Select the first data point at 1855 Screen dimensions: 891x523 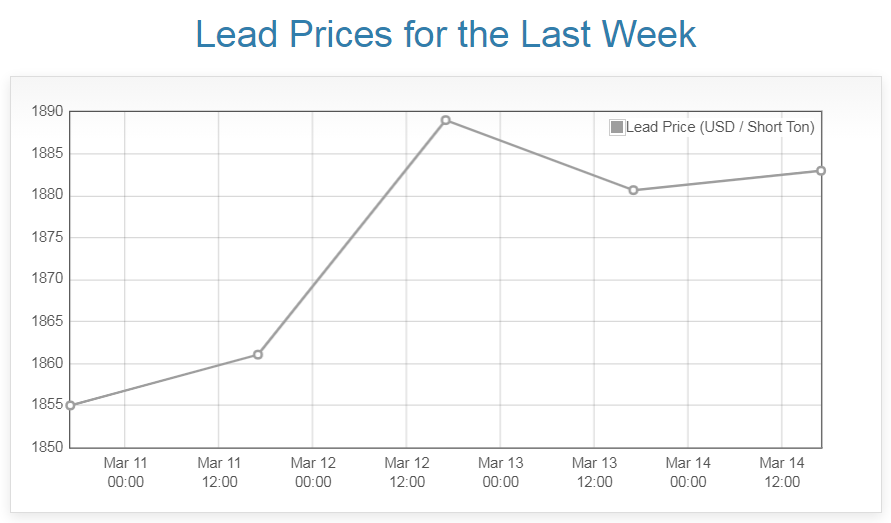point(70,405)
